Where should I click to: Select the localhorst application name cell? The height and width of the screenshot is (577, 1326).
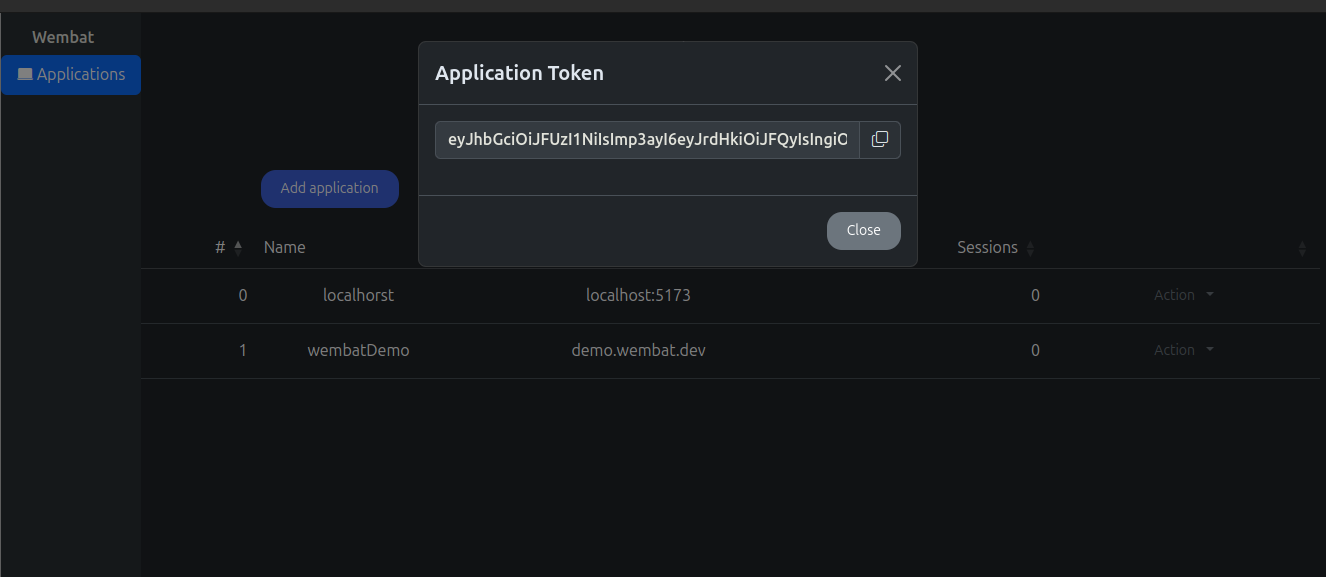(358, 295)
